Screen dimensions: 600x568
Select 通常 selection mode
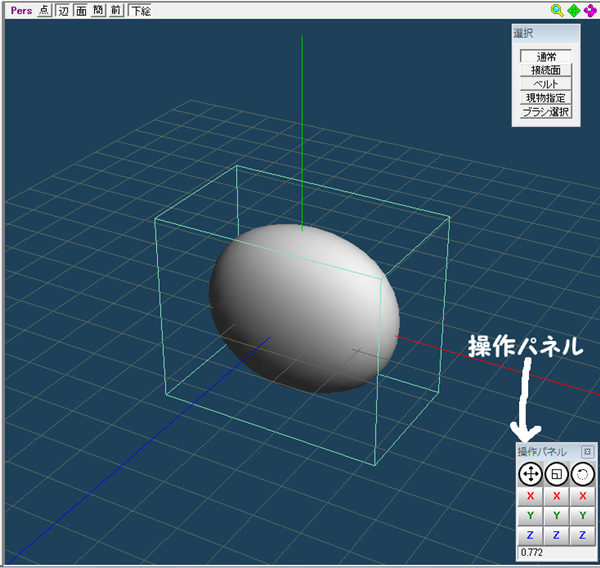tap(546, 57)
